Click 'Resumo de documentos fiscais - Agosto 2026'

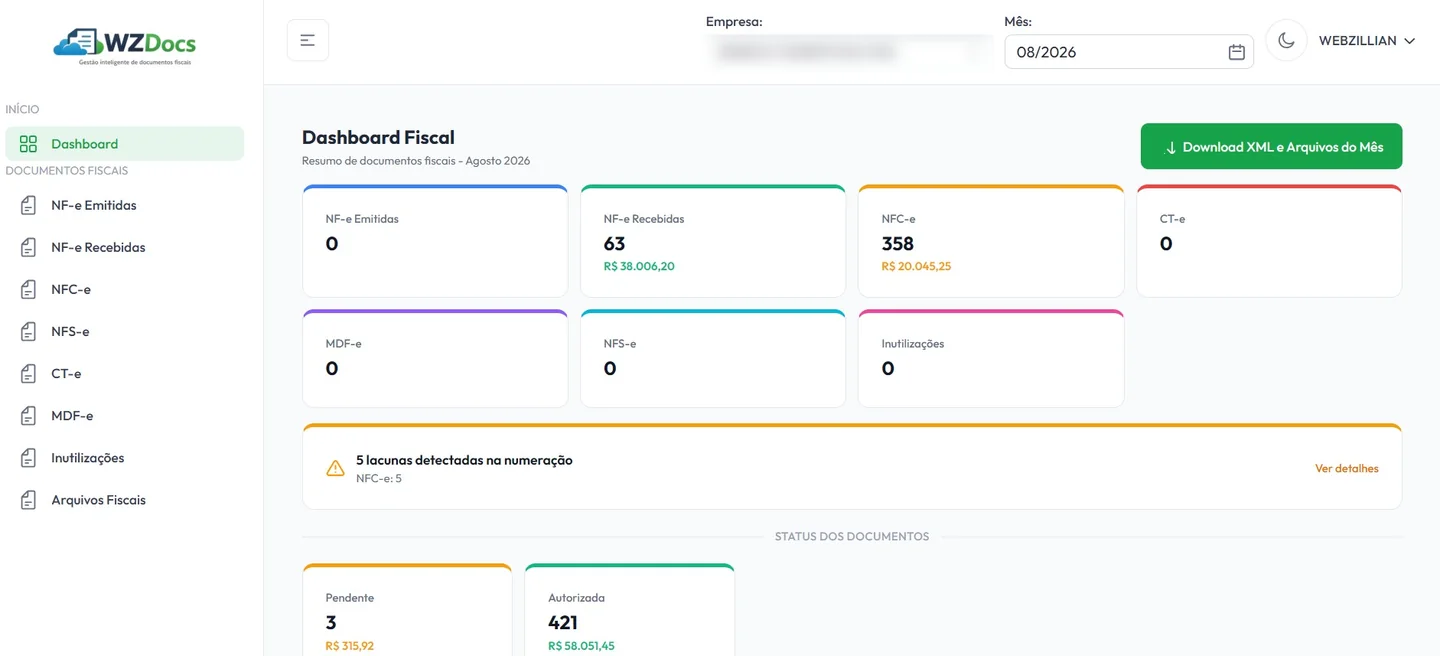tap(416, 160)
